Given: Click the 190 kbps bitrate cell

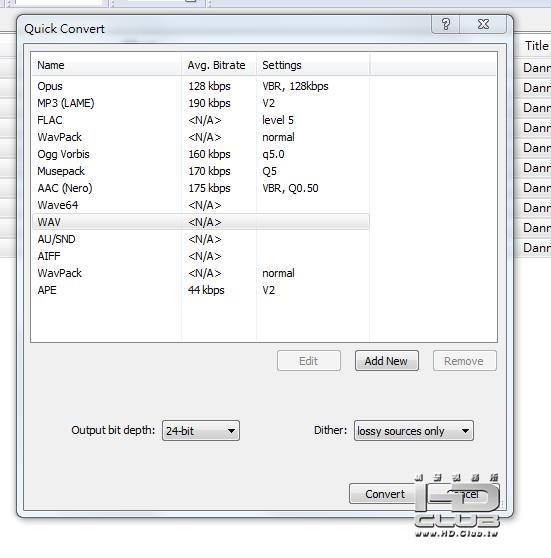Looking at the screenshot, I should [x=209, y=103].
